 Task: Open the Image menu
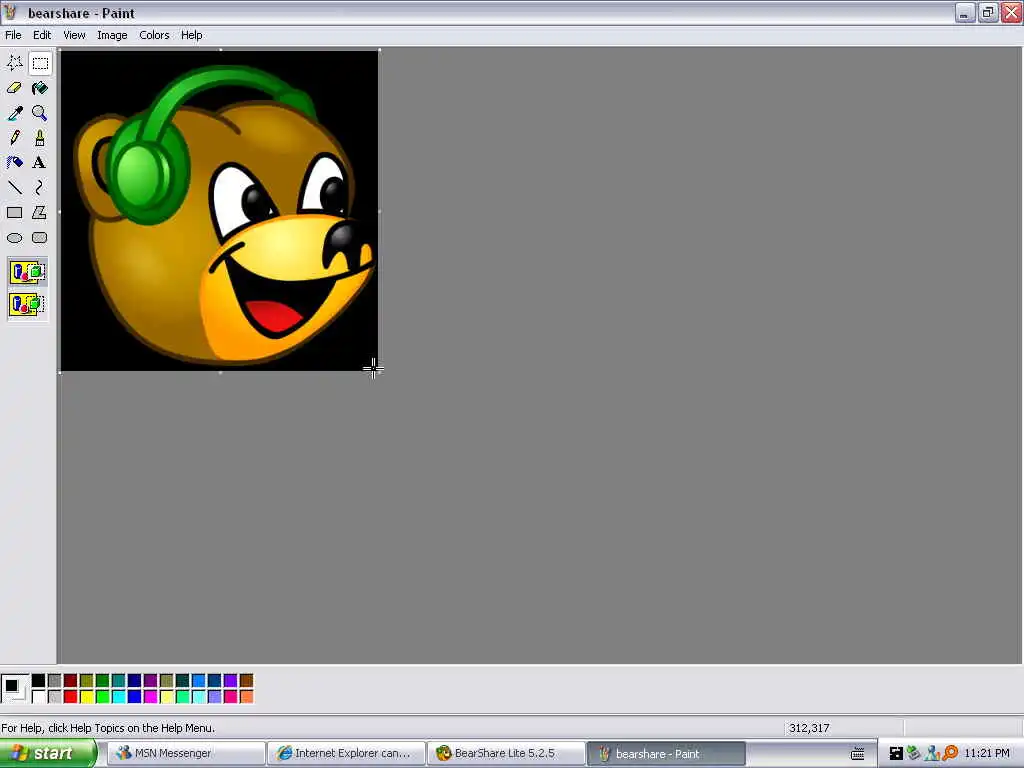[x=112, y=35]
